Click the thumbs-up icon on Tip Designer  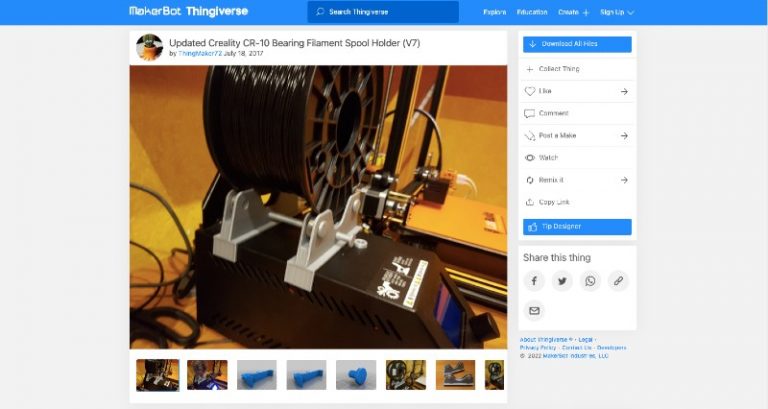pos(532,227)
